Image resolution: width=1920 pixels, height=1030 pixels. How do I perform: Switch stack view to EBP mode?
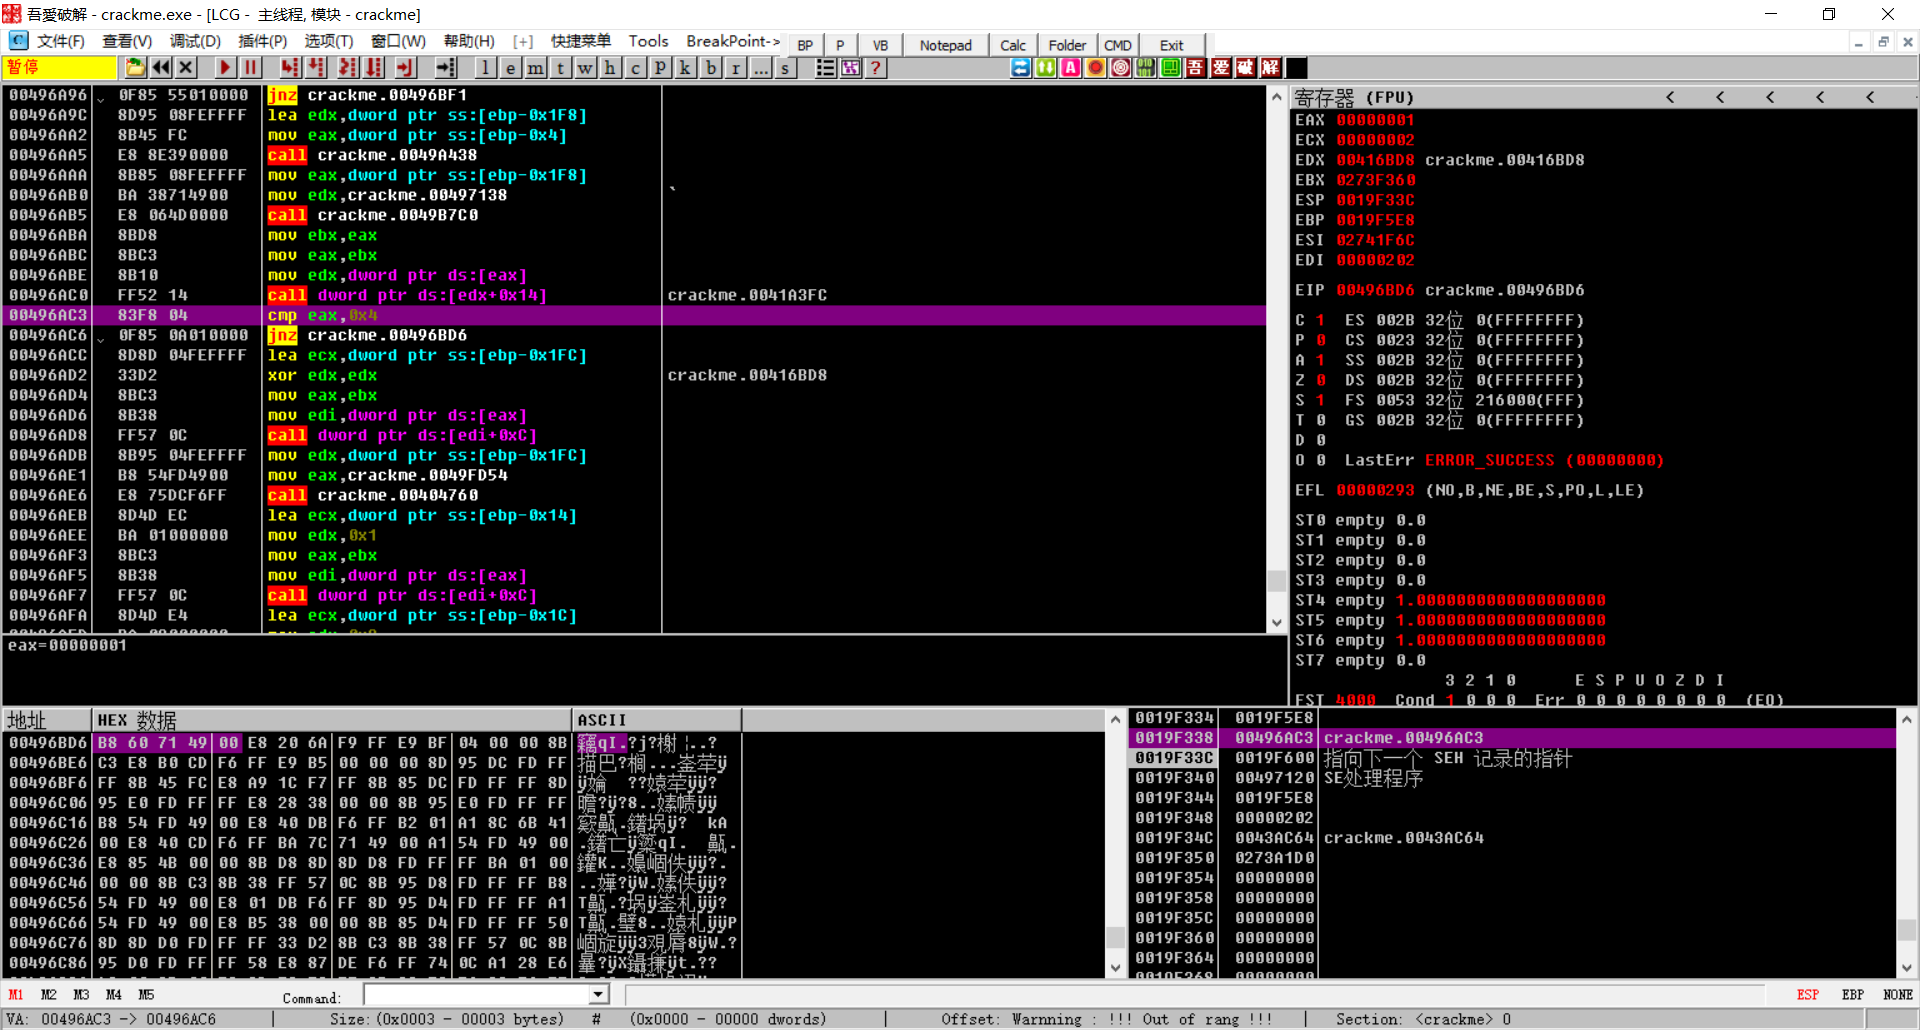coord(1852,995)
